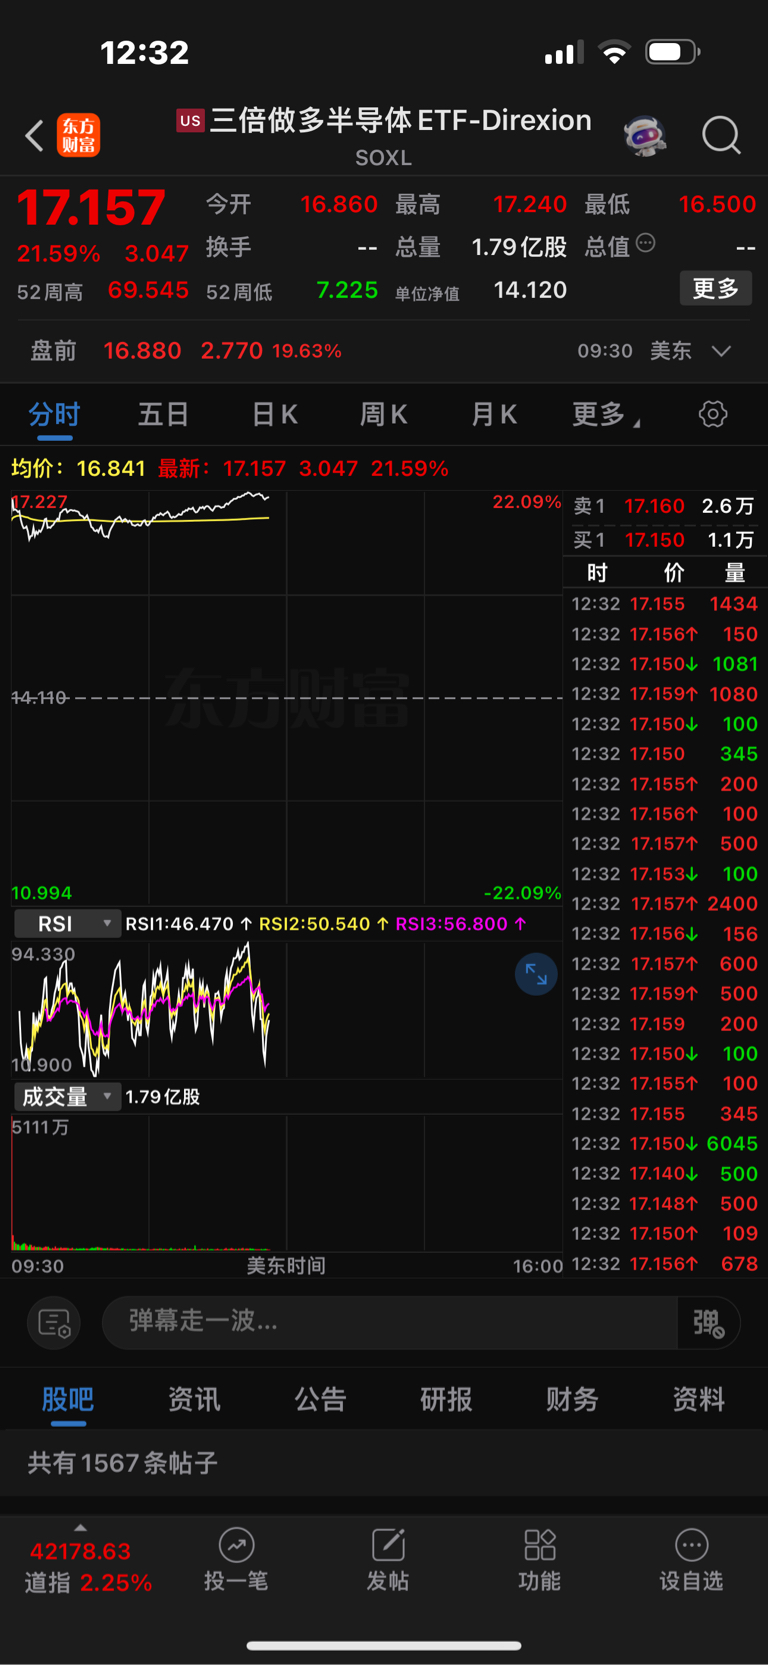The width and height of the screenshot is (768, 1665).
Task: Tap the 盘前 16.880 price
Action: pyautogui.click(x=142, y=351)
